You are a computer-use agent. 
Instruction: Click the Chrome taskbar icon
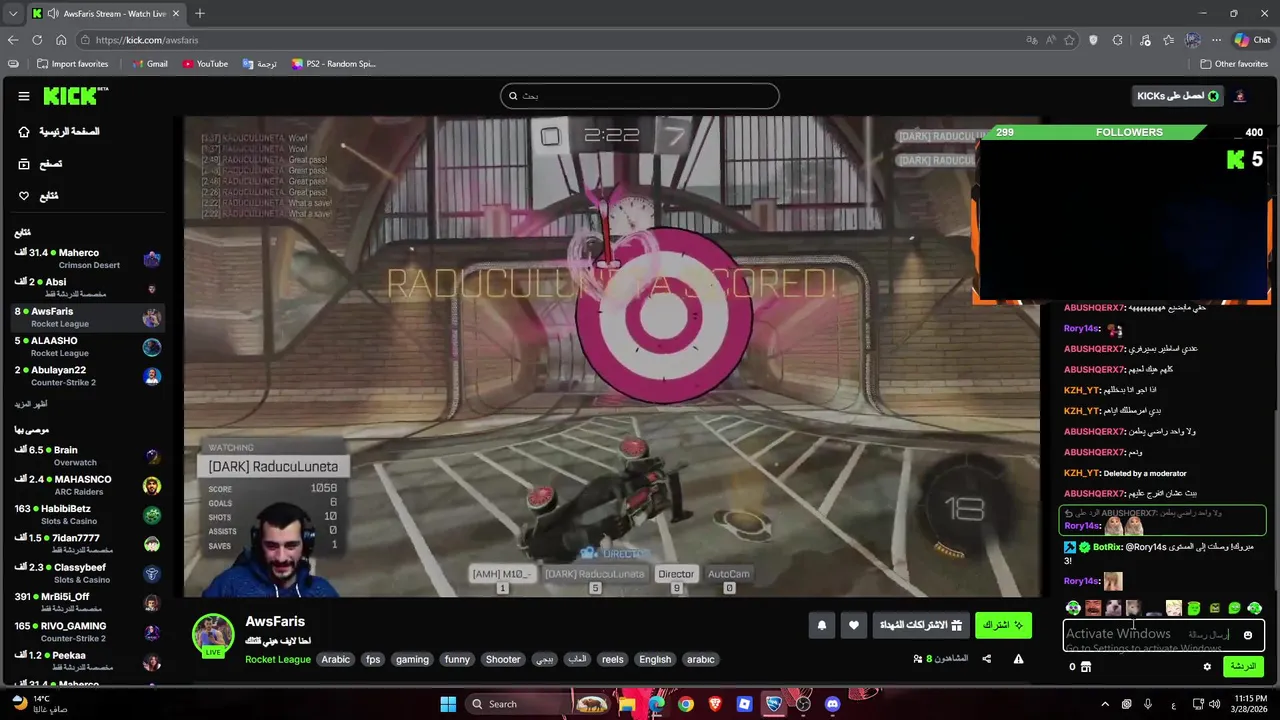685,704
